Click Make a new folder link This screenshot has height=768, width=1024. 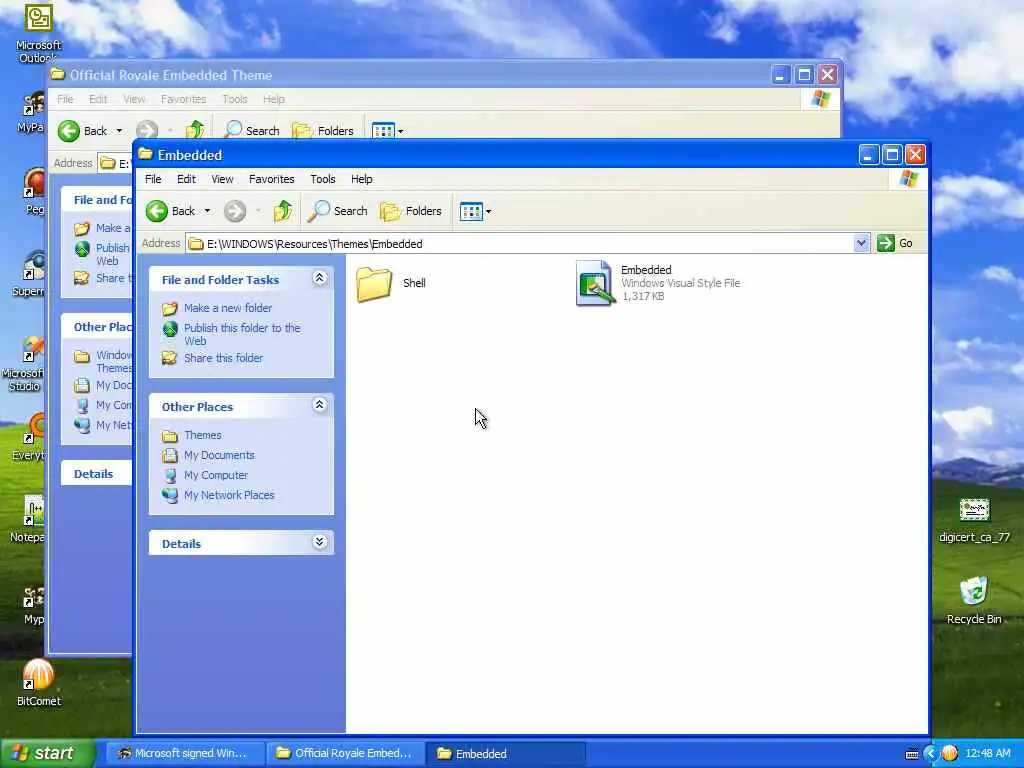click(x=228, y=308)
